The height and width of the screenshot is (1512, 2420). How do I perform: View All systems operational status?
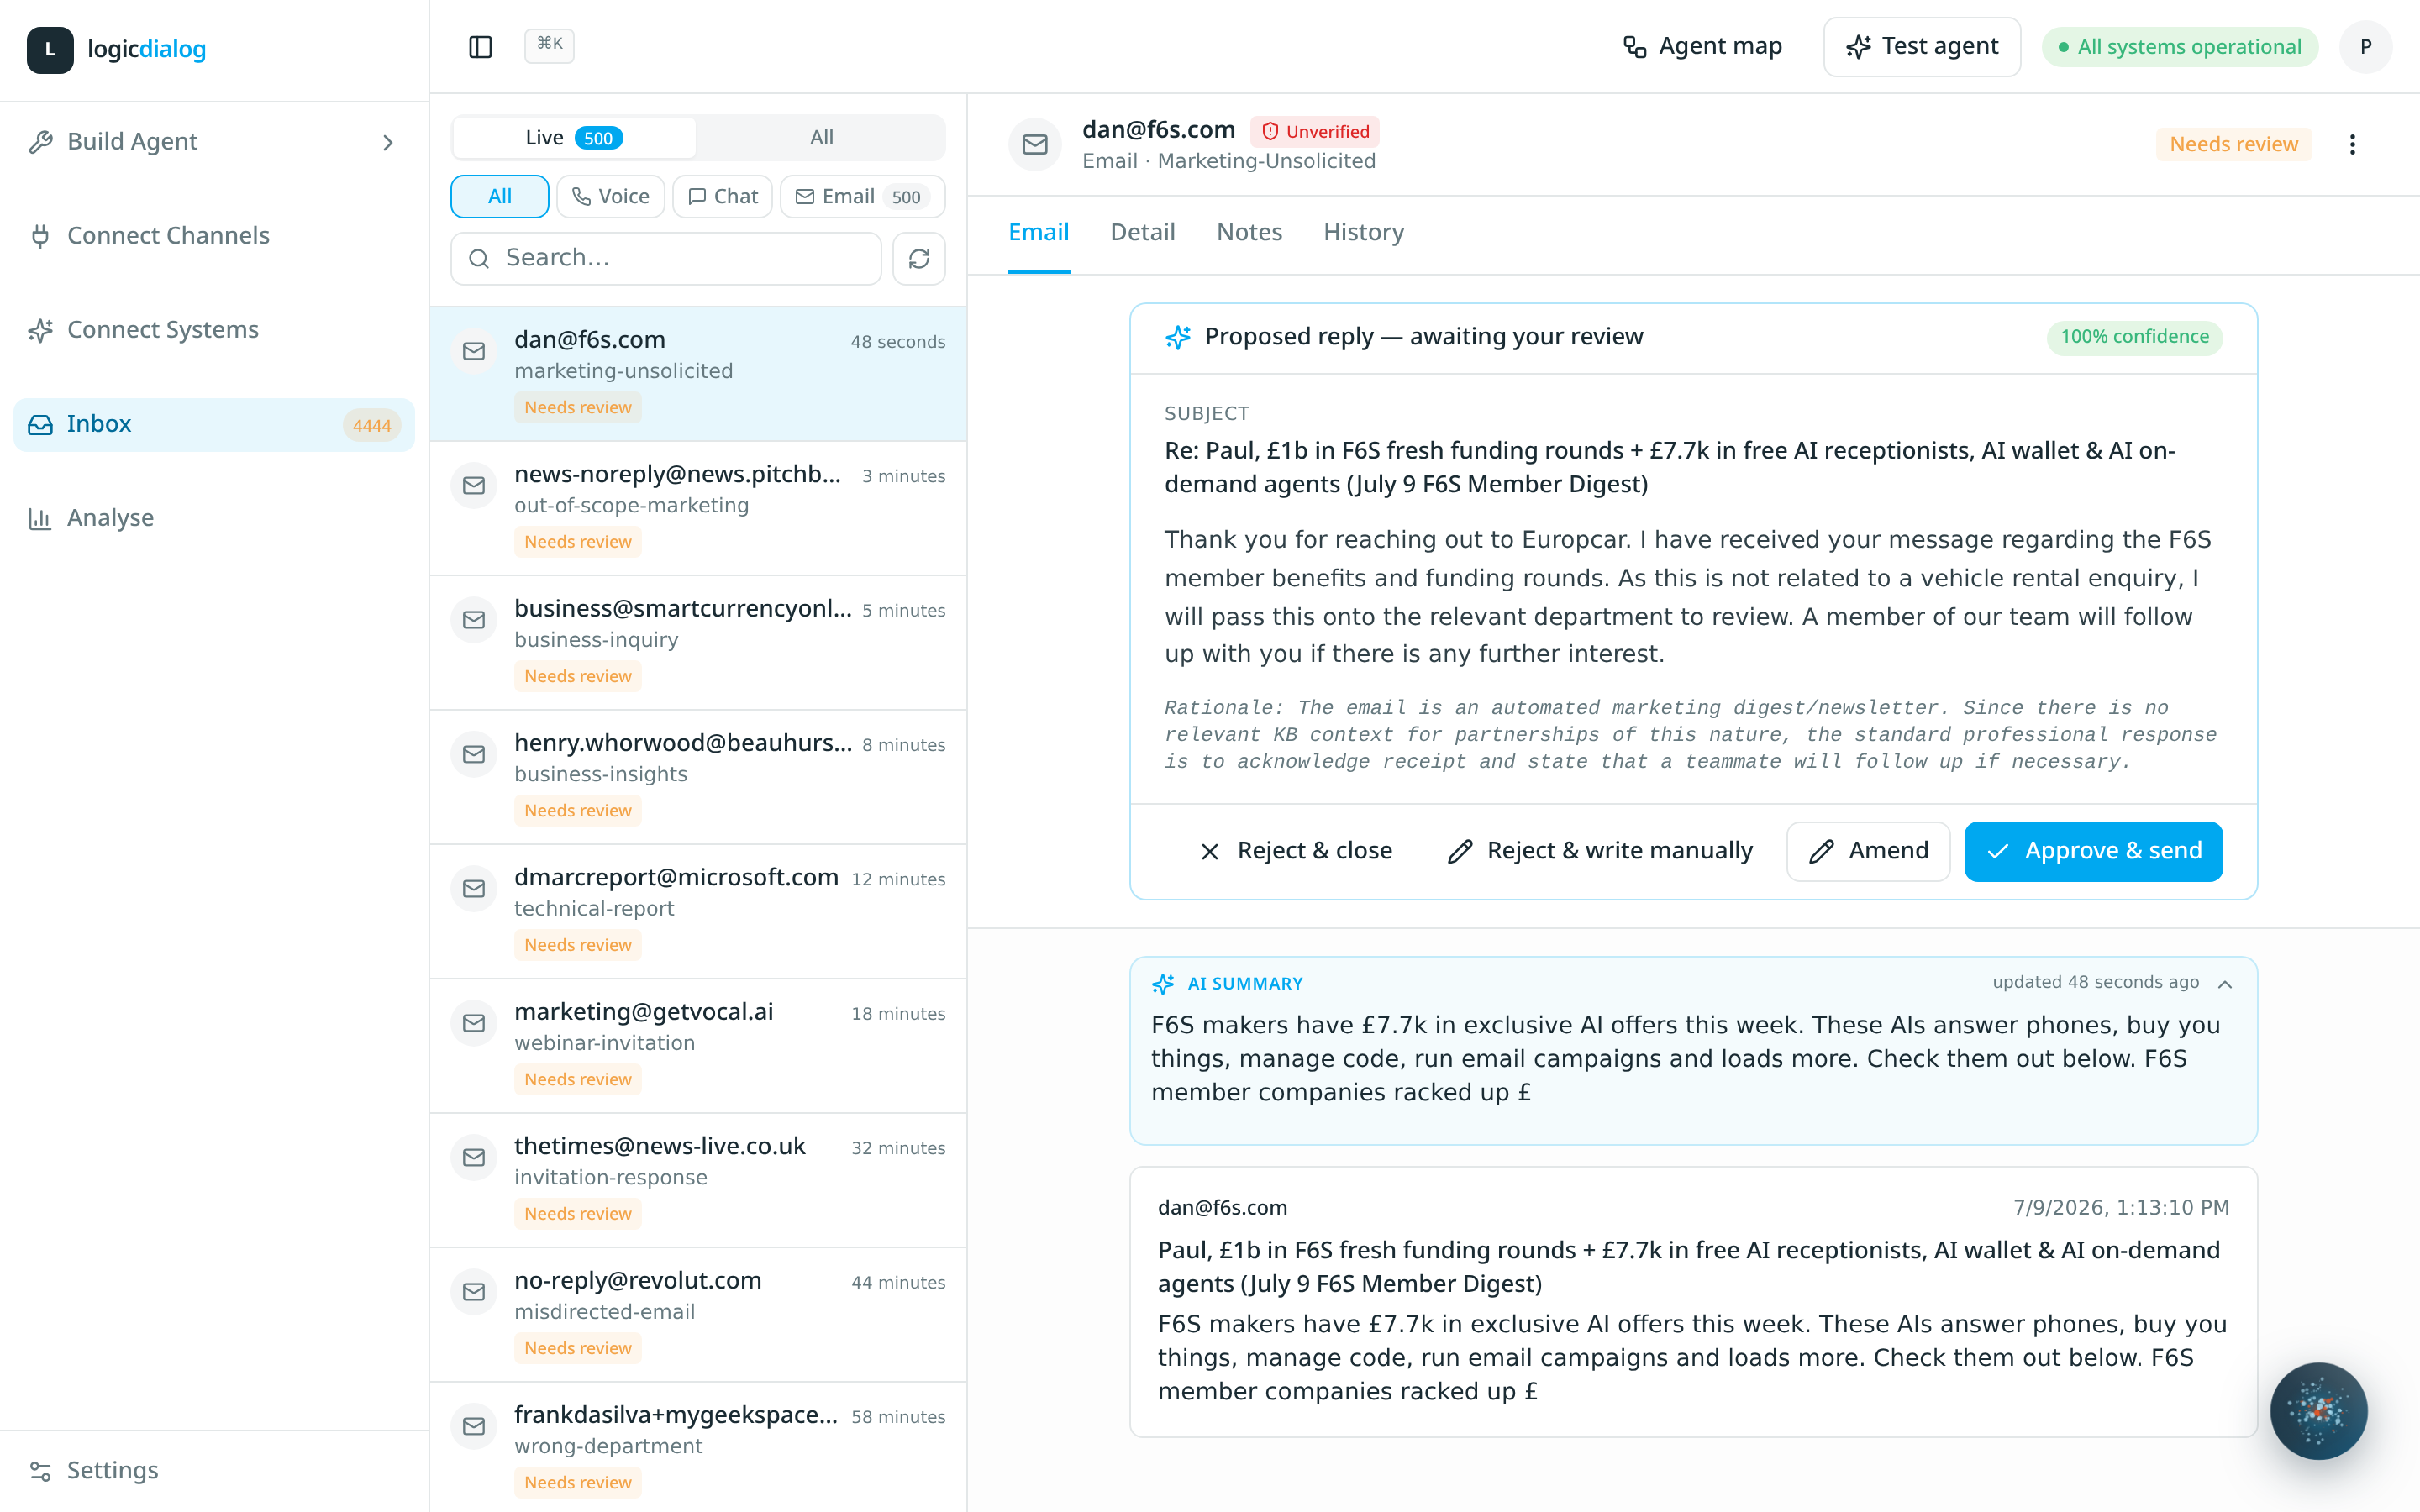tap(2179, 47)
